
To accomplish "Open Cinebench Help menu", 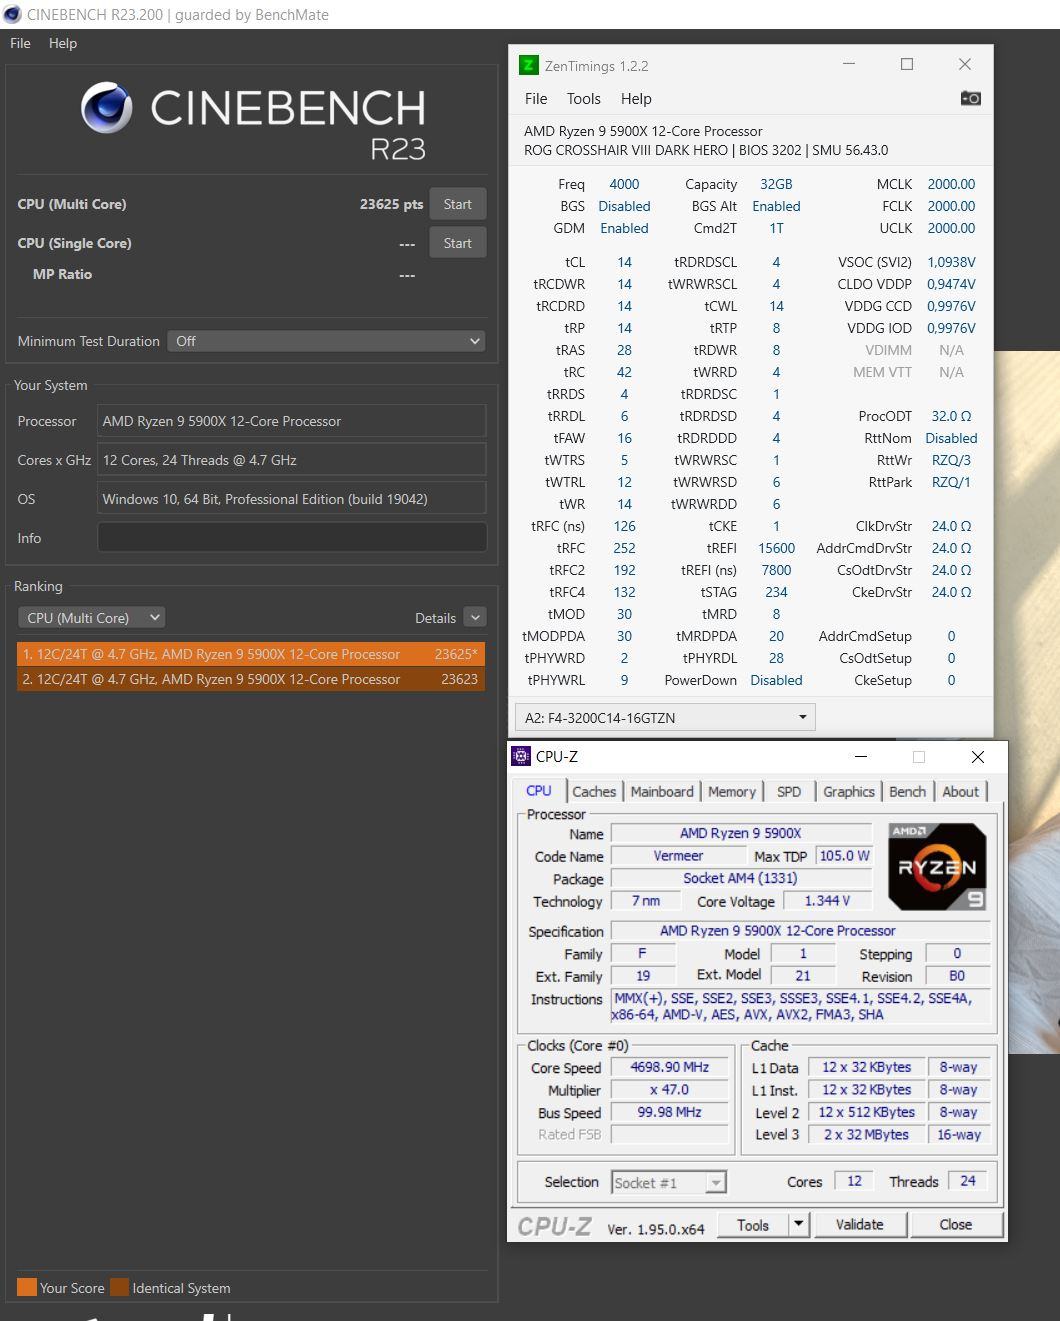I will [x=63, y=43].
